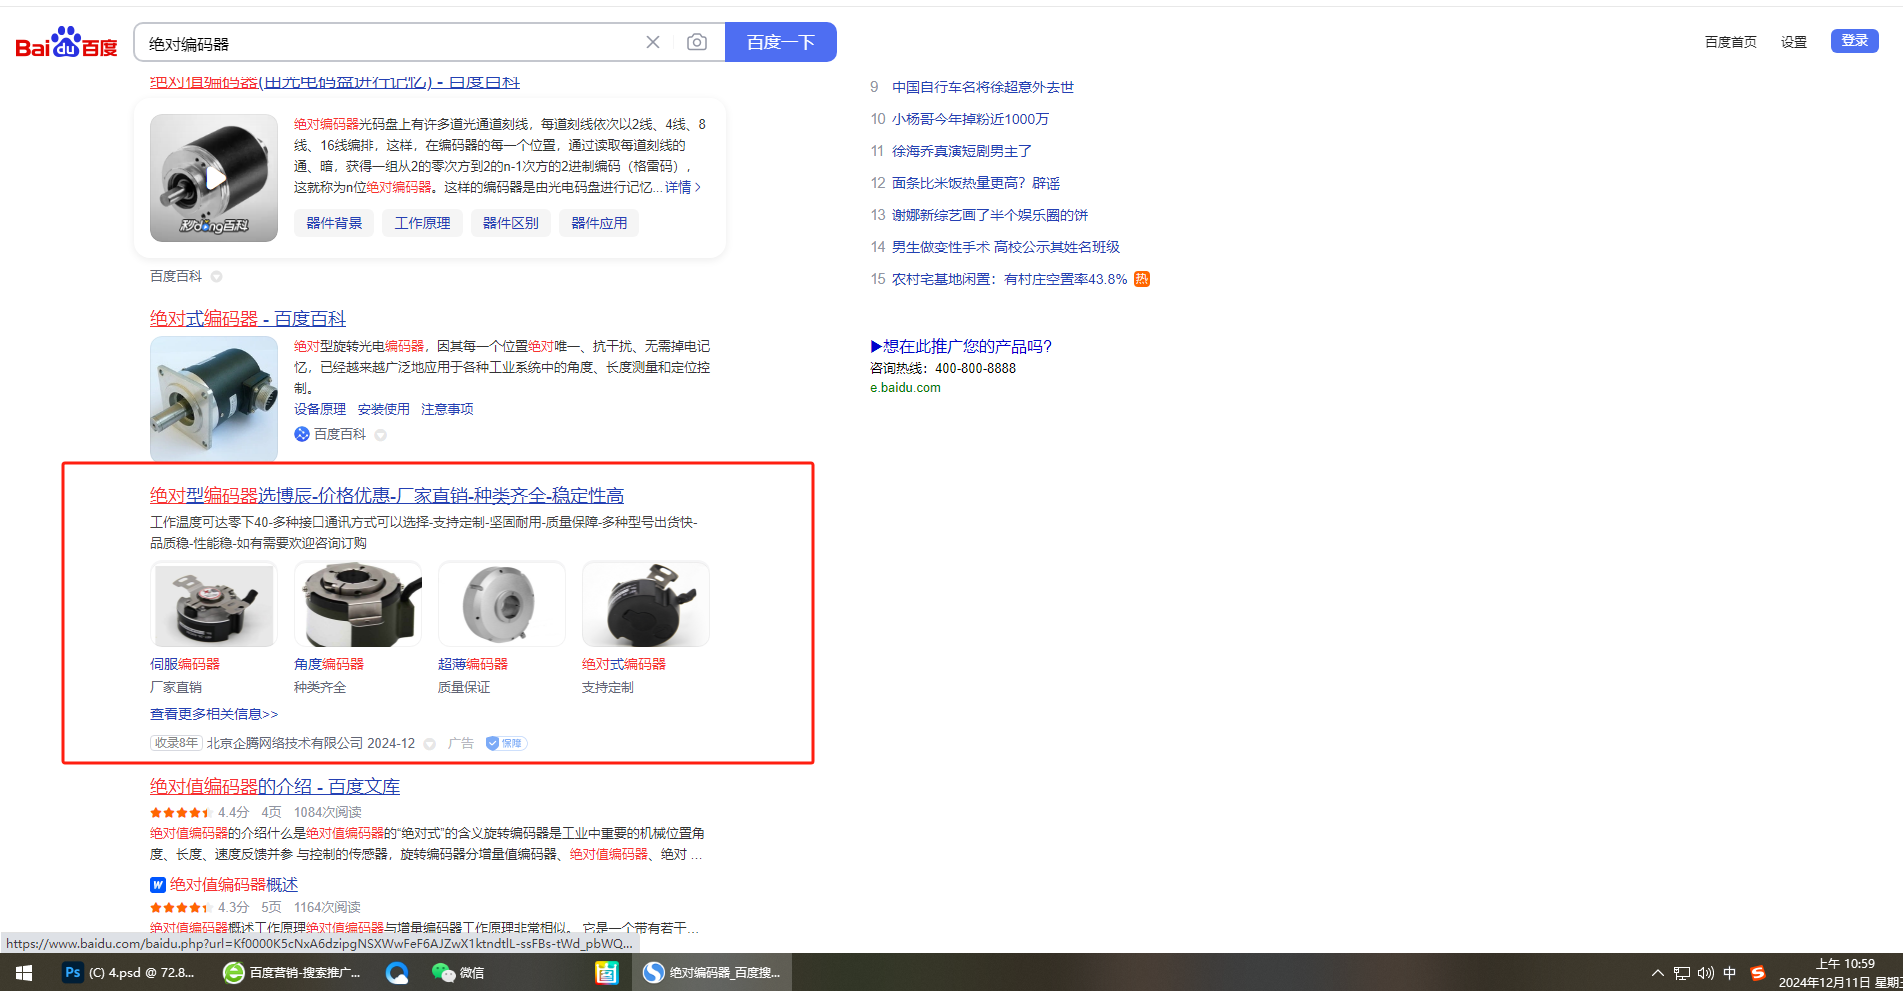Screen dimensions: 1903x991
Task: Click the Sogou input tray icon
Action: (x=1758, y=973)
